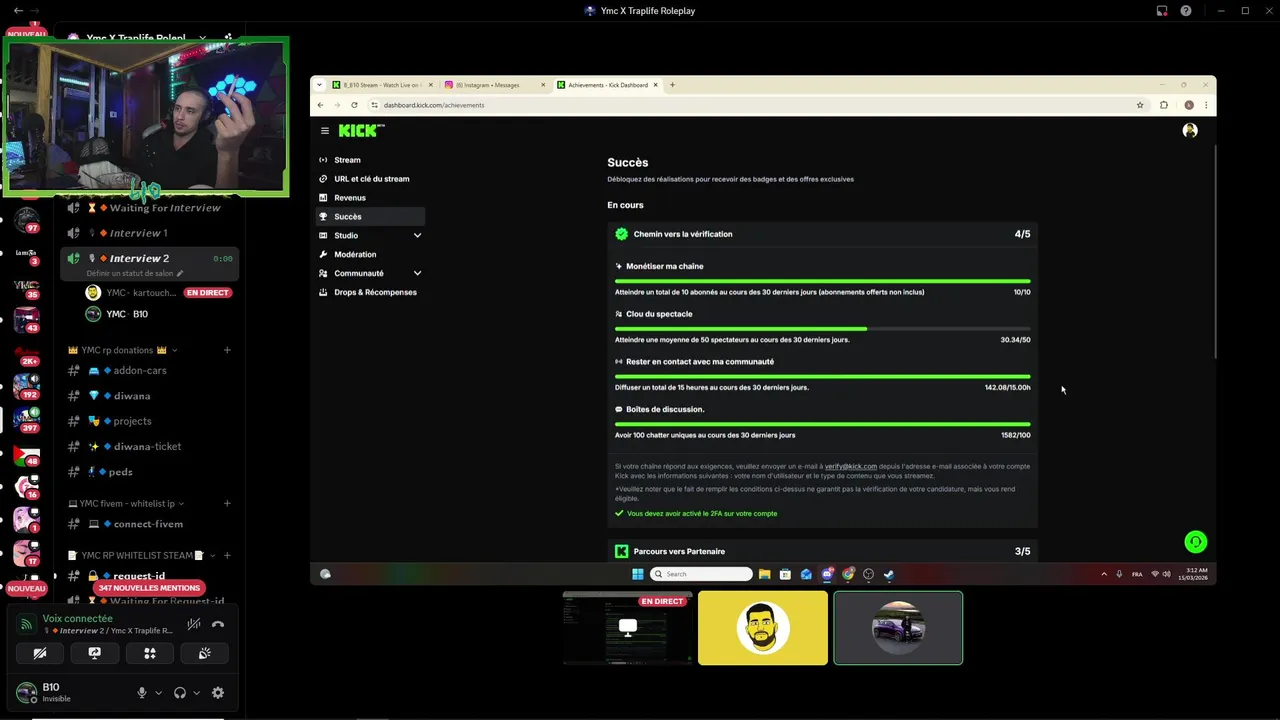Click the Windows taskbar Search box
Screen dimensions: 1280x720
701,574
